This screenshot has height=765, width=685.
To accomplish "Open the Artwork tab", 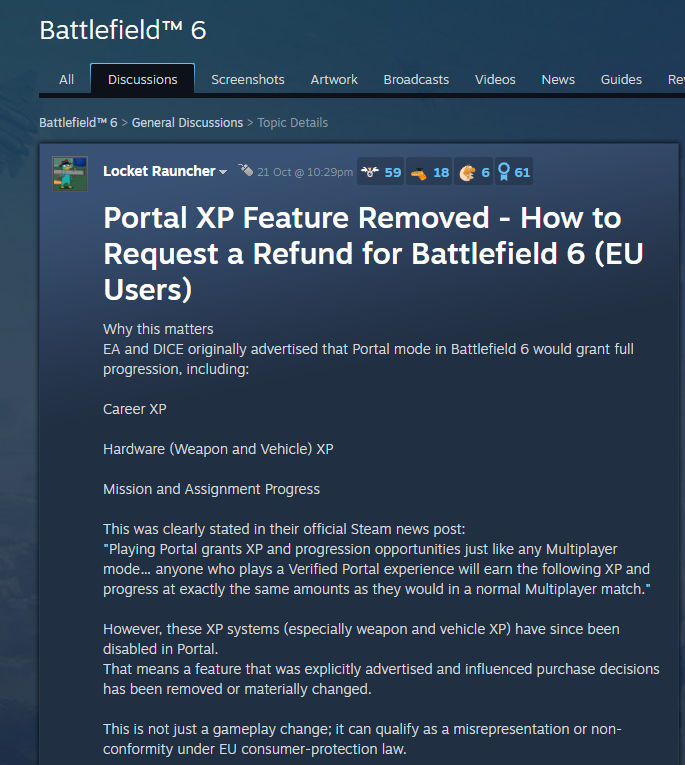I will 334,80.
